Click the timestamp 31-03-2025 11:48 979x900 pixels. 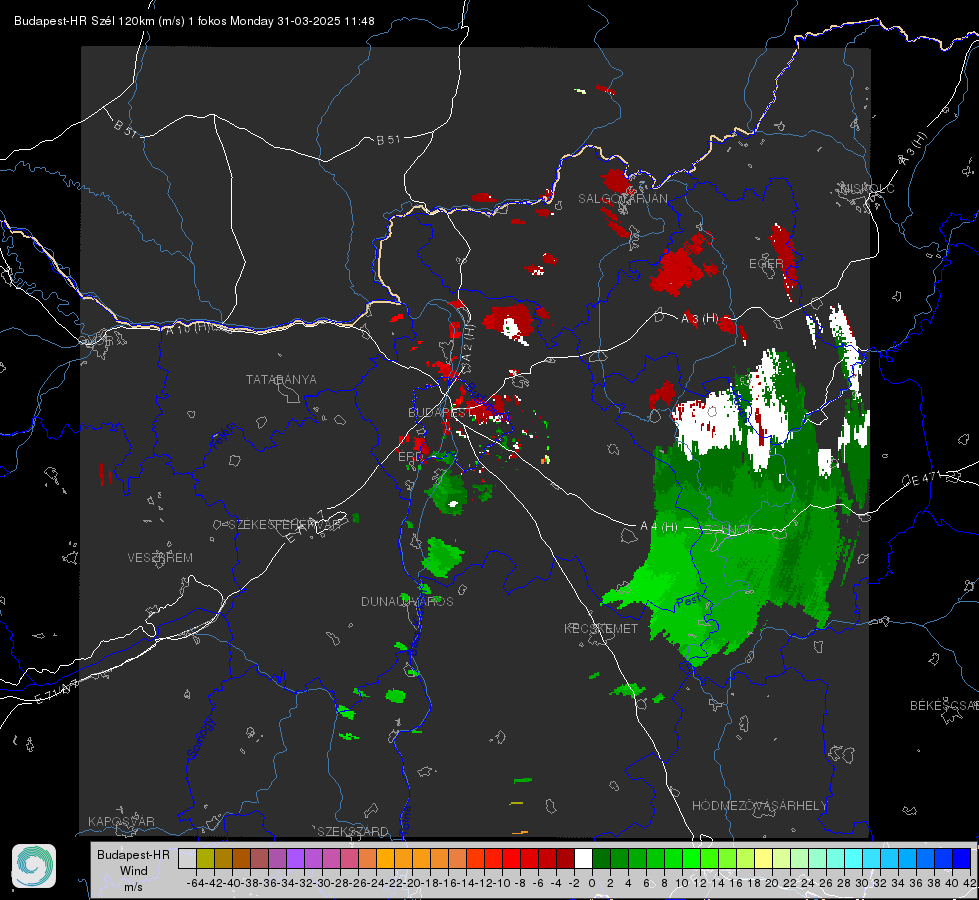pyautogui.click(x=326, y=21)
